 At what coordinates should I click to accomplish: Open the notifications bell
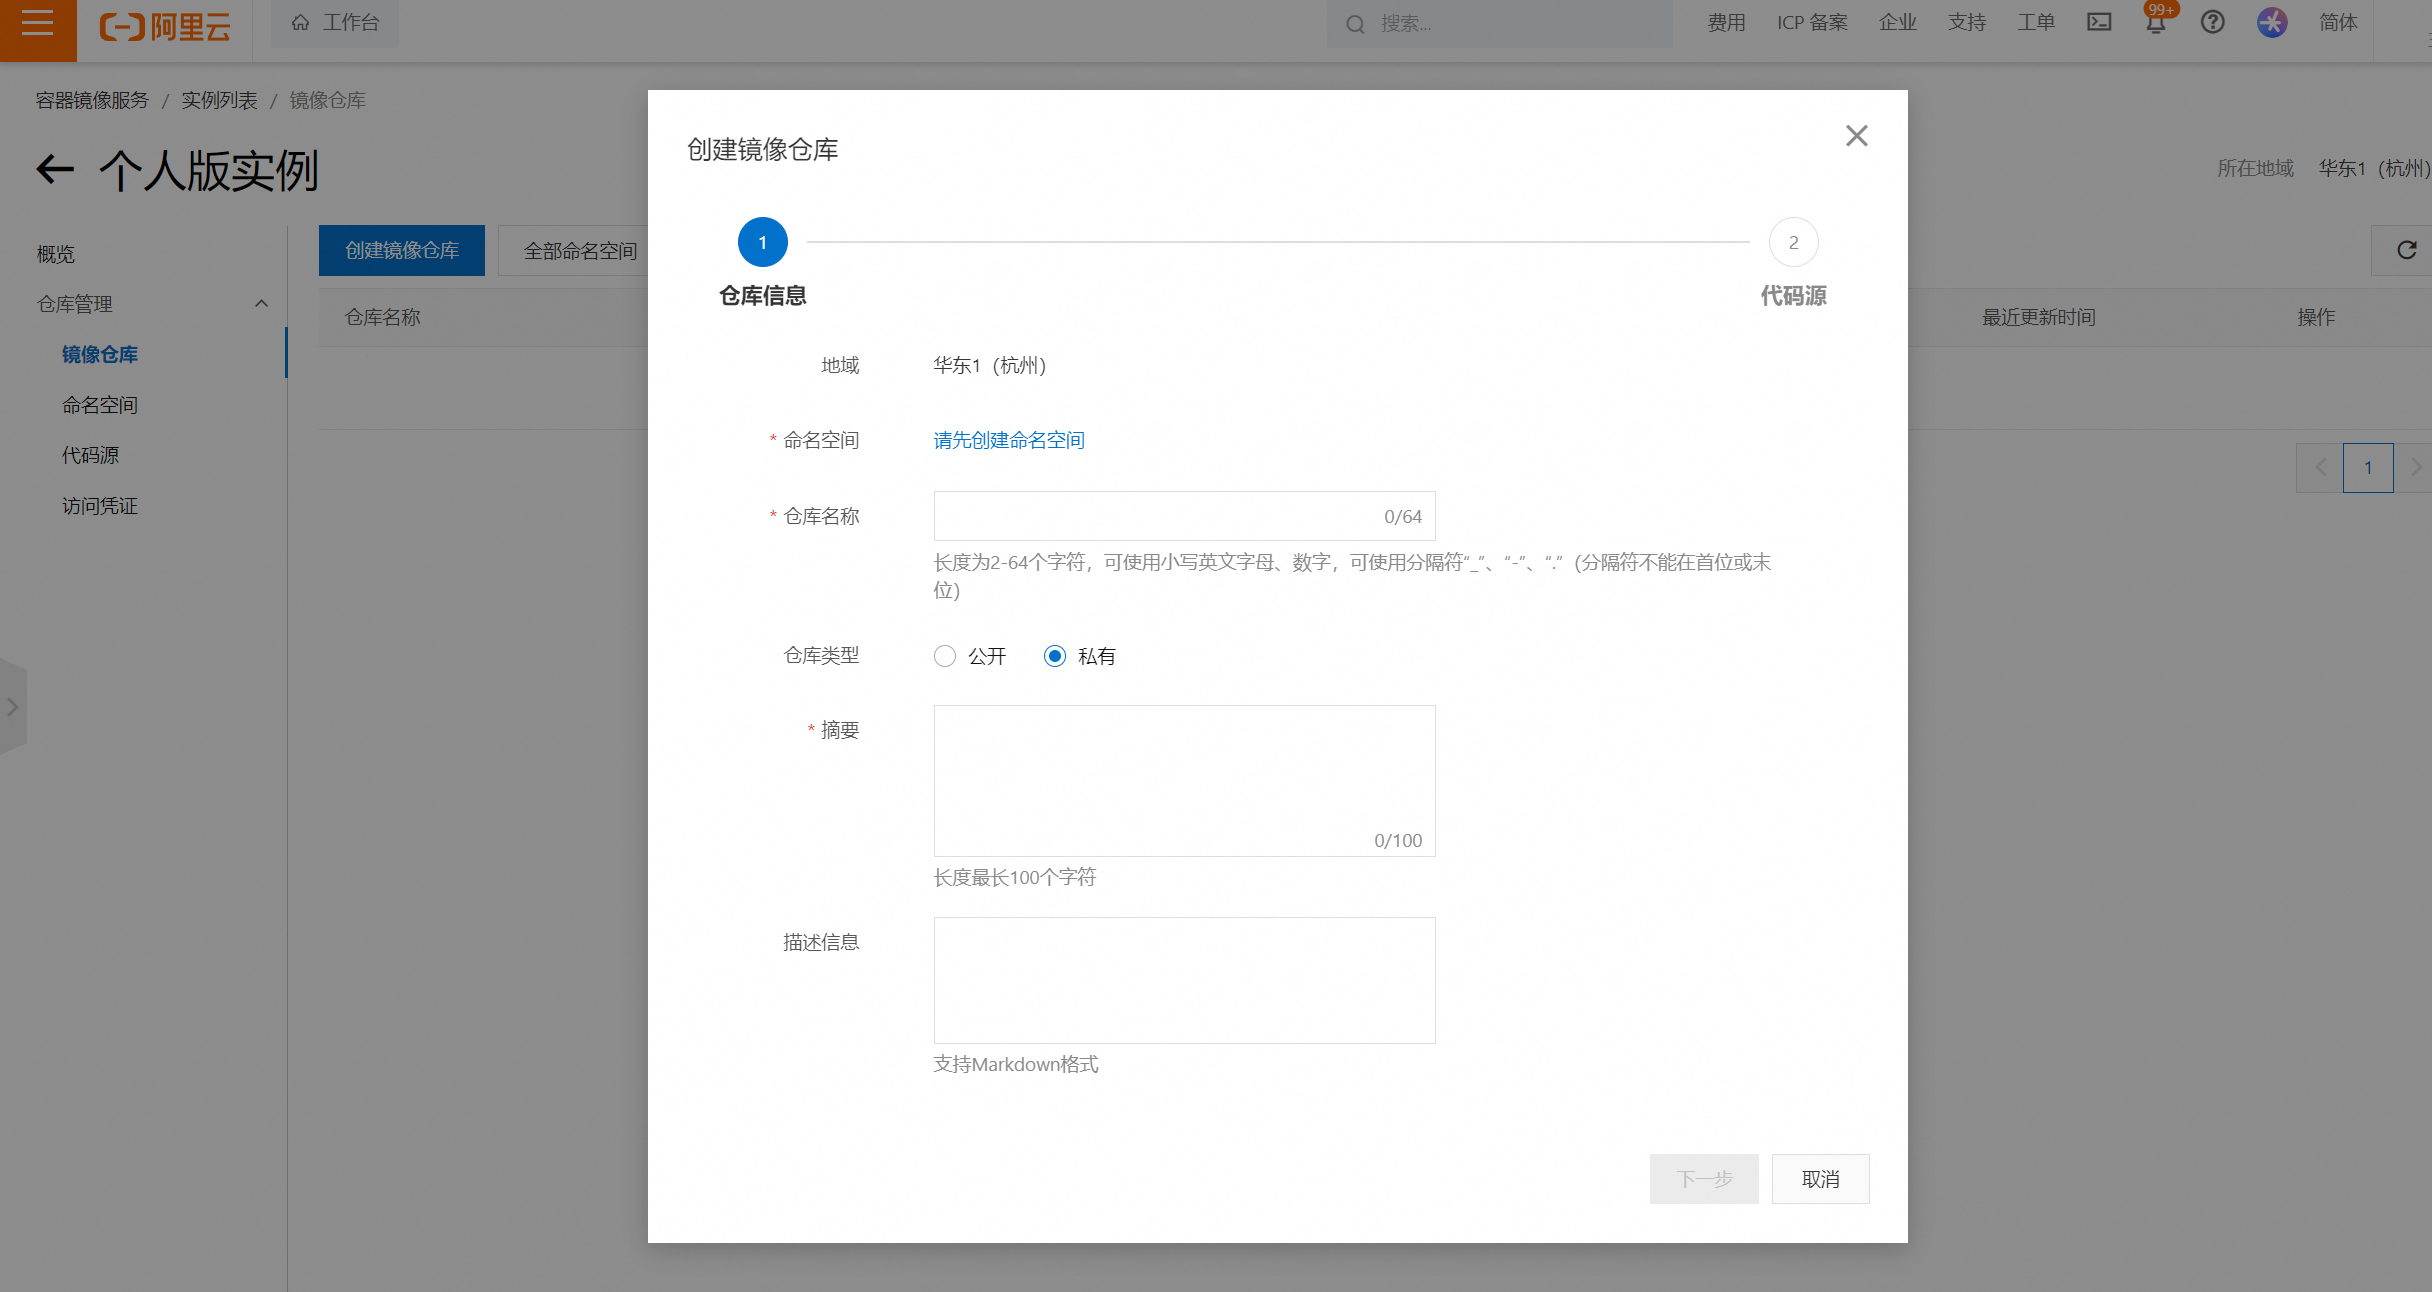pyautogui.click(x=2156, y=22)
